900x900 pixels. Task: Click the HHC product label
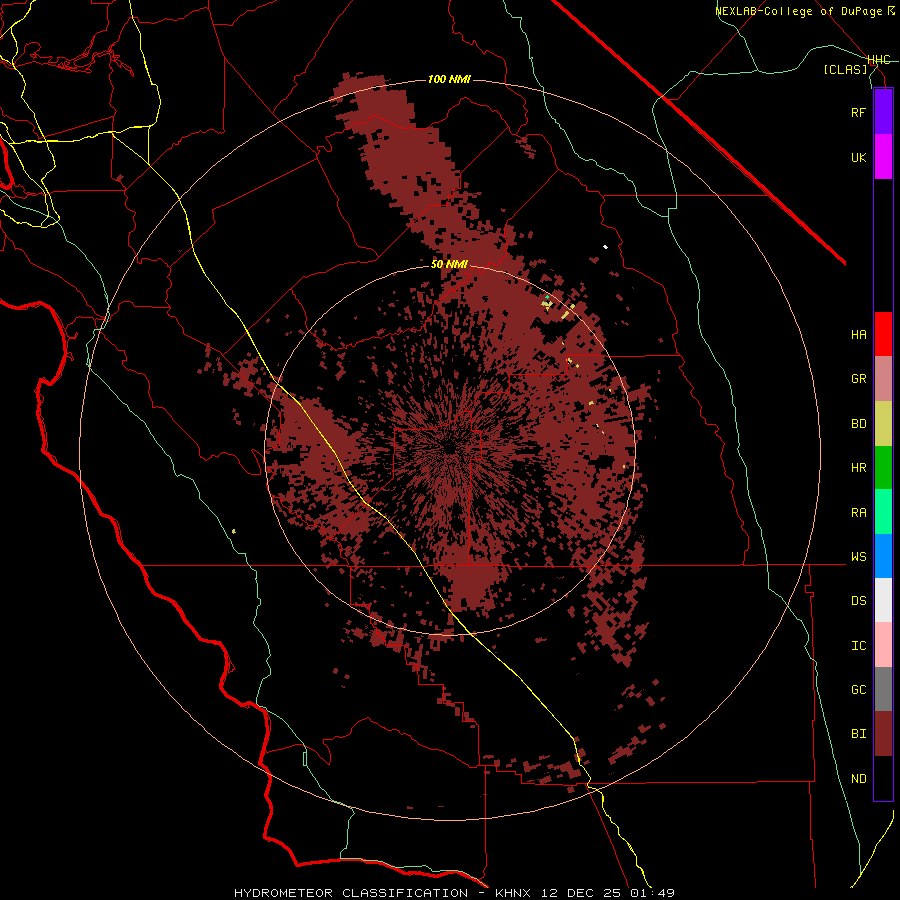(879, 60)
